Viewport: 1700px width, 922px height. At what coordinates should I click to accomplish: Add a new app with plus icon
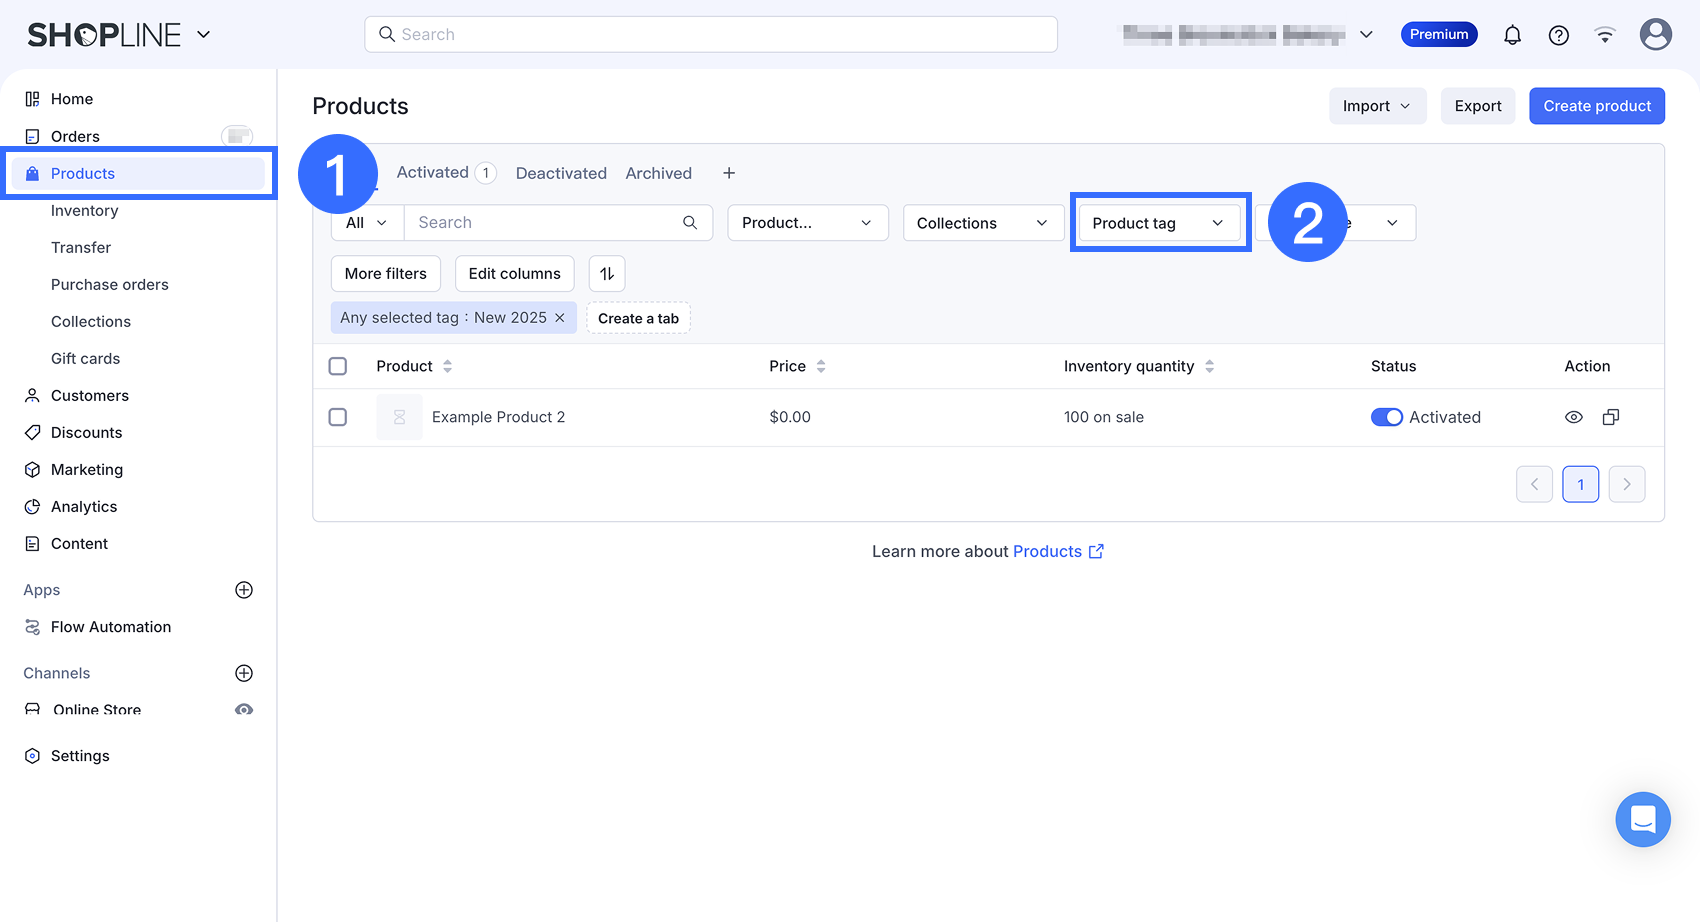point(244,590)
